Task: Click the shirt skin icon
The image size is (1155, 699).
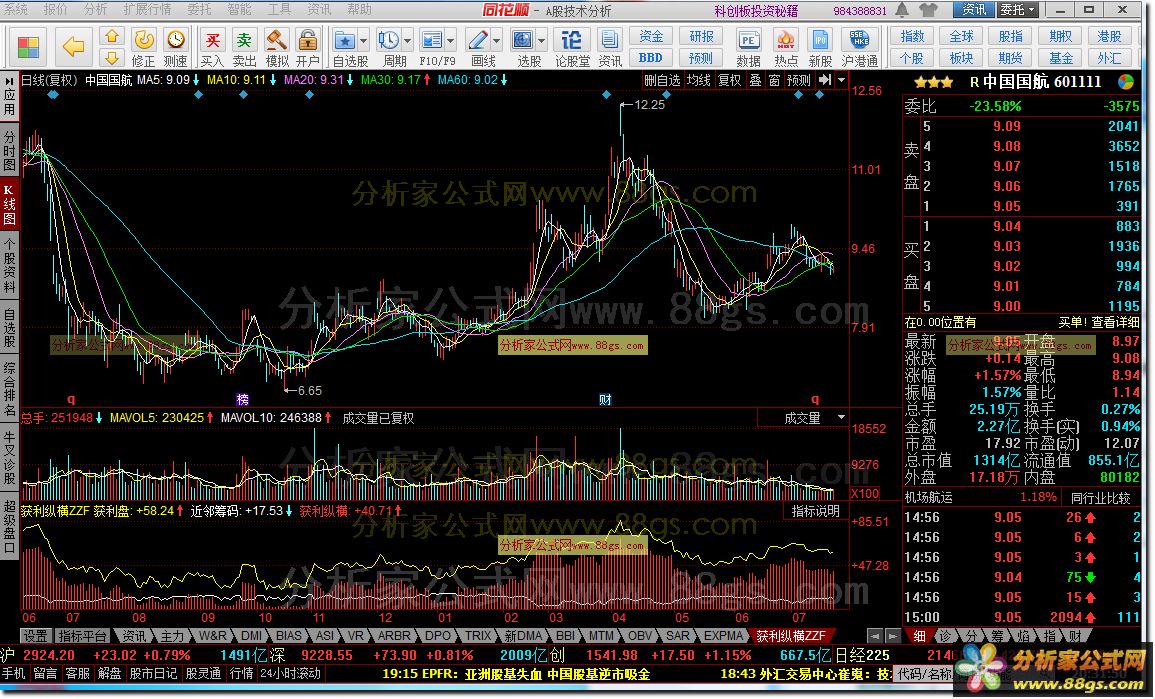Action: [x=928, y=10]
